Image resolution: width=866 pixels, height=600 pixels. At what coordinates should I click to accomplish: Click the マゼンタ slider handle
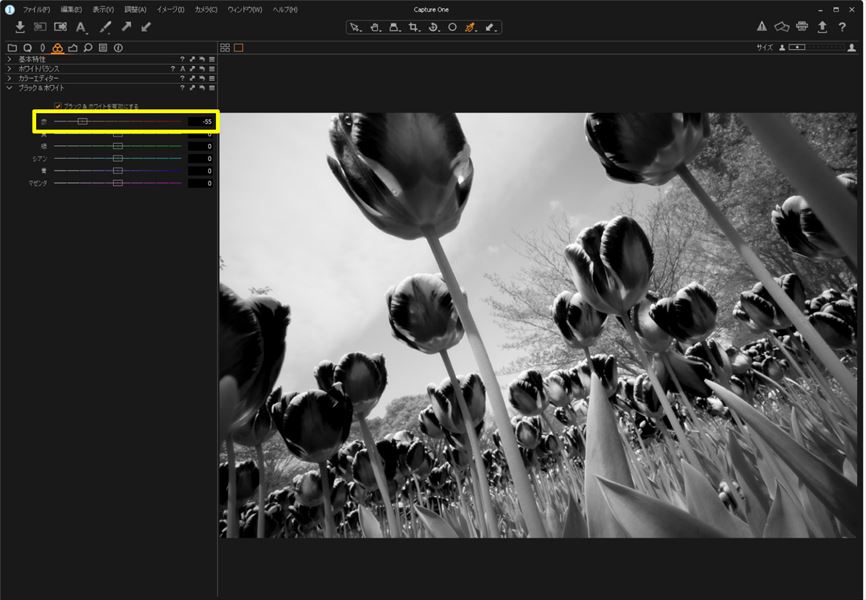(118, 183)
